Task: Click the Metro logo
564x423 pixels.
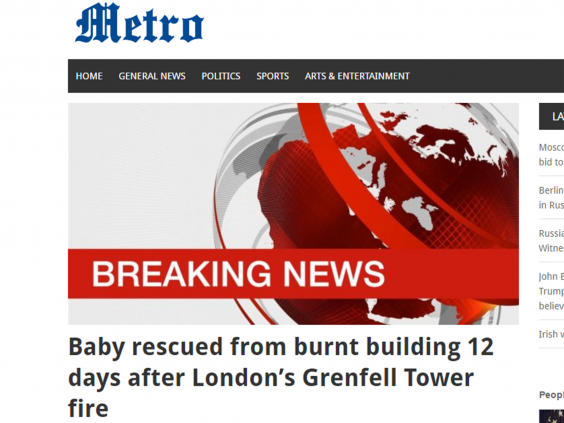Action: pyautogui.click(x=140, y=23)
